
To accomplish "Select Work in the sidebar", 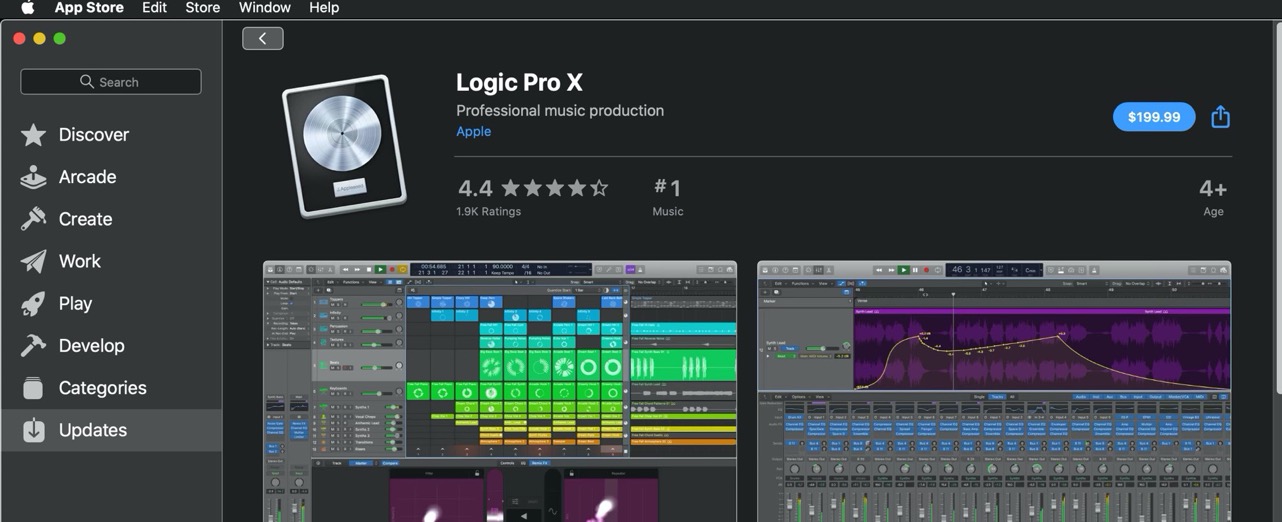I will [111, 261].
